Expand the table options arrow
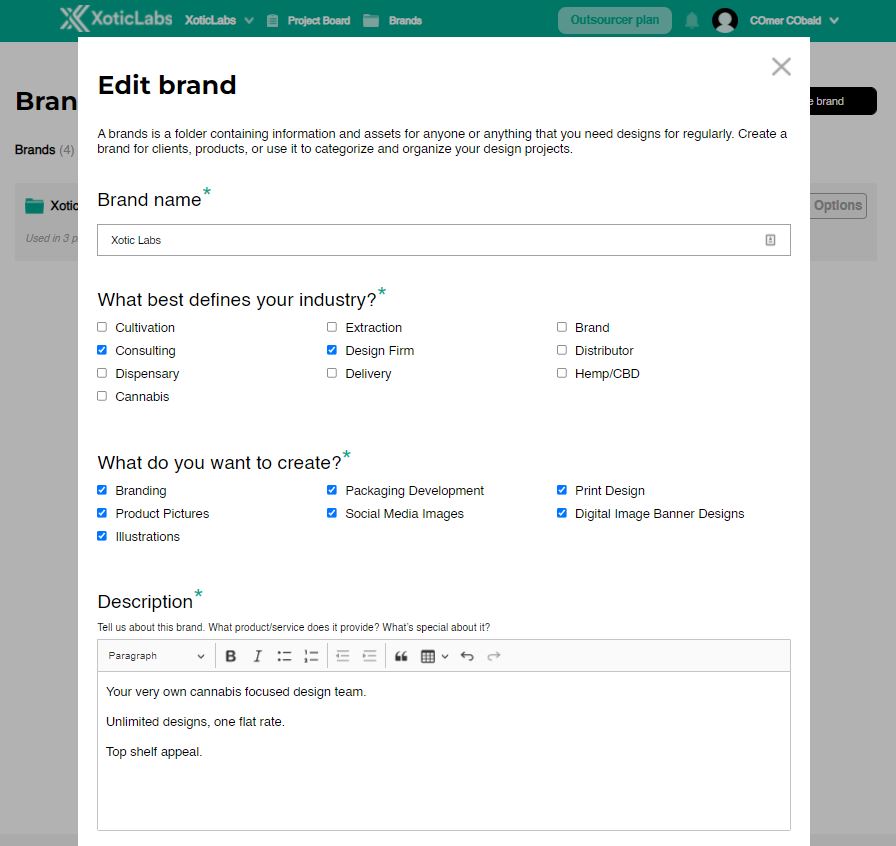 445,656
